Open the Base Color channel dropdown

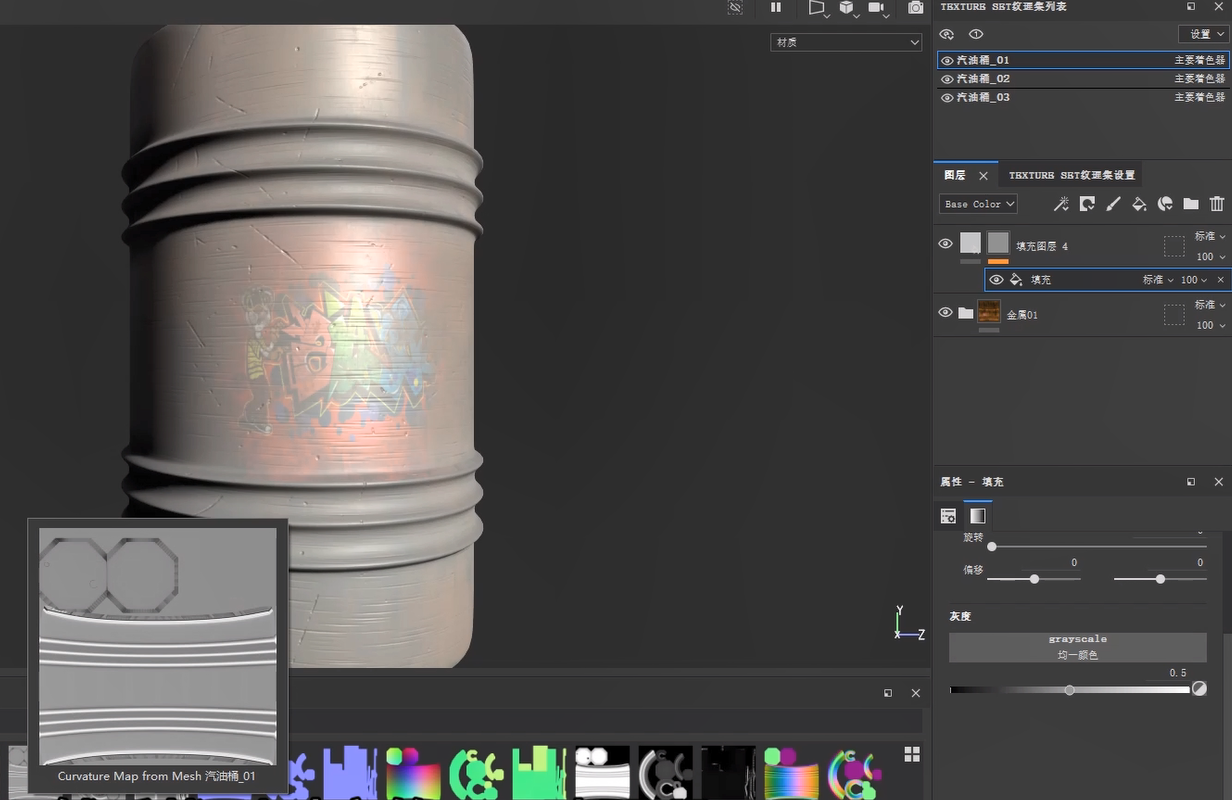[x=978, y=204]
